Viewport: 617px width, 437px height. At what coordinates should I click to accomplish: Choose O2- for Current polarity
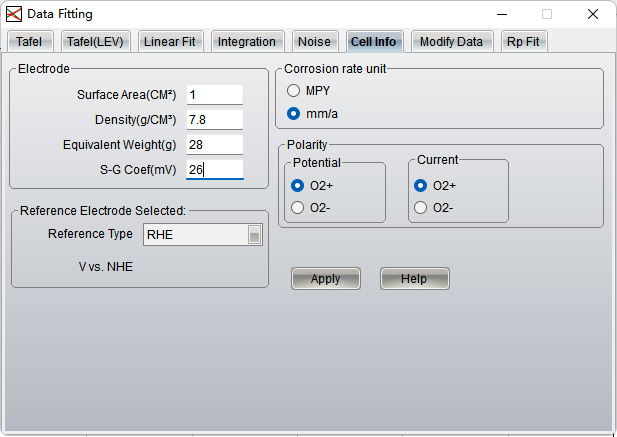(421, 207)
